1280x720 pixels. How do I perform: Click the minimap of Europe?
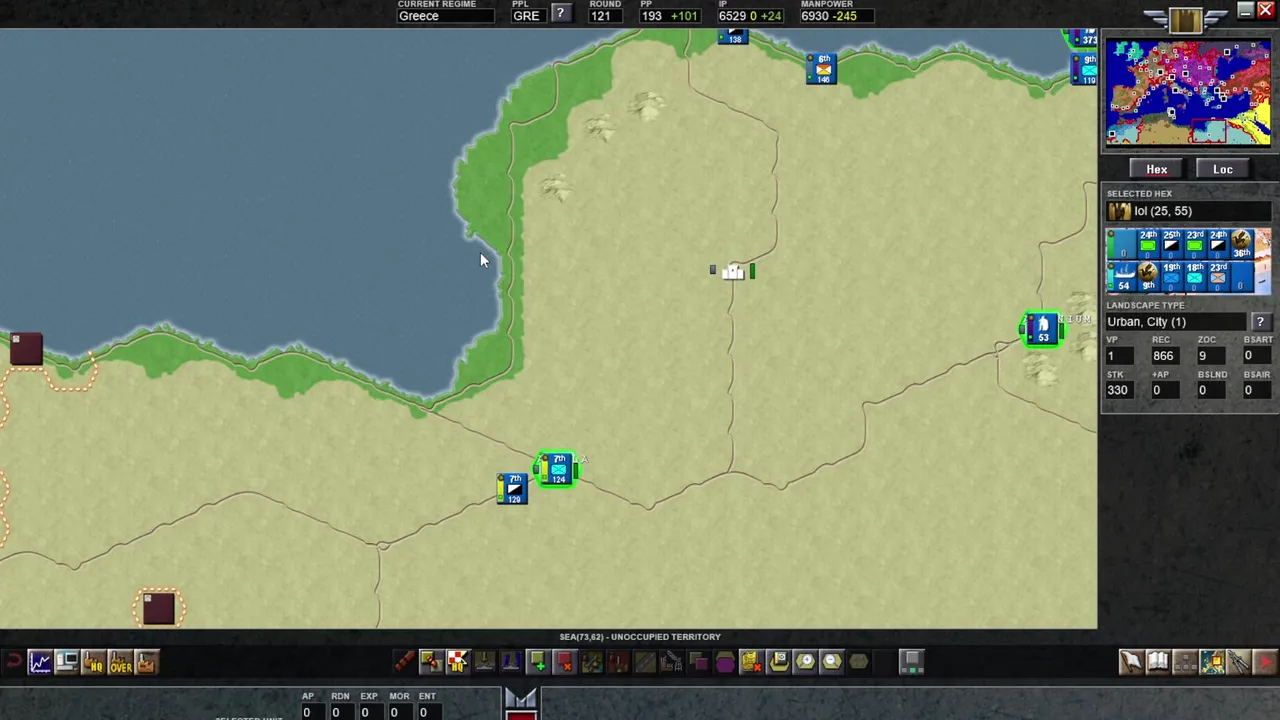click(1189, 93)
